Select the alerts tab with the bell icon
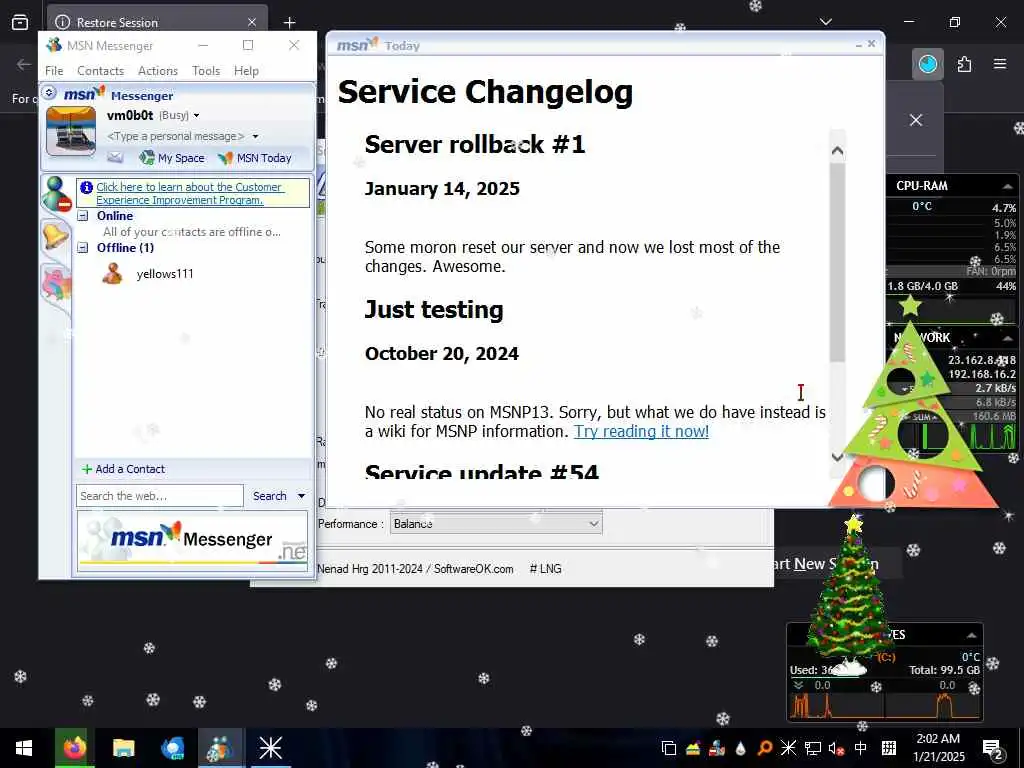 tap(56, 235)
